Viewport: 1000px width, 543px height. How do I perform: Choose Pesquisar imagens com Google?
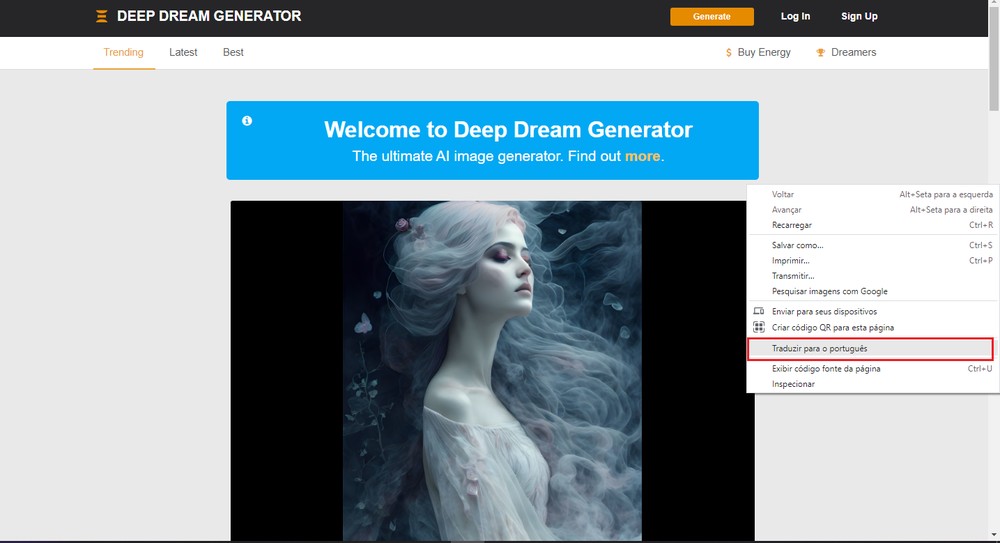873,292
